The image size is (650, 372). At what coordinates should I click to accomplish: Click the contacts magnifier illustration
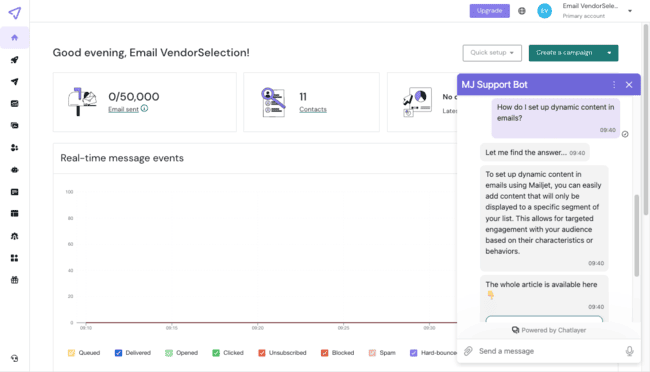(273, 102)
